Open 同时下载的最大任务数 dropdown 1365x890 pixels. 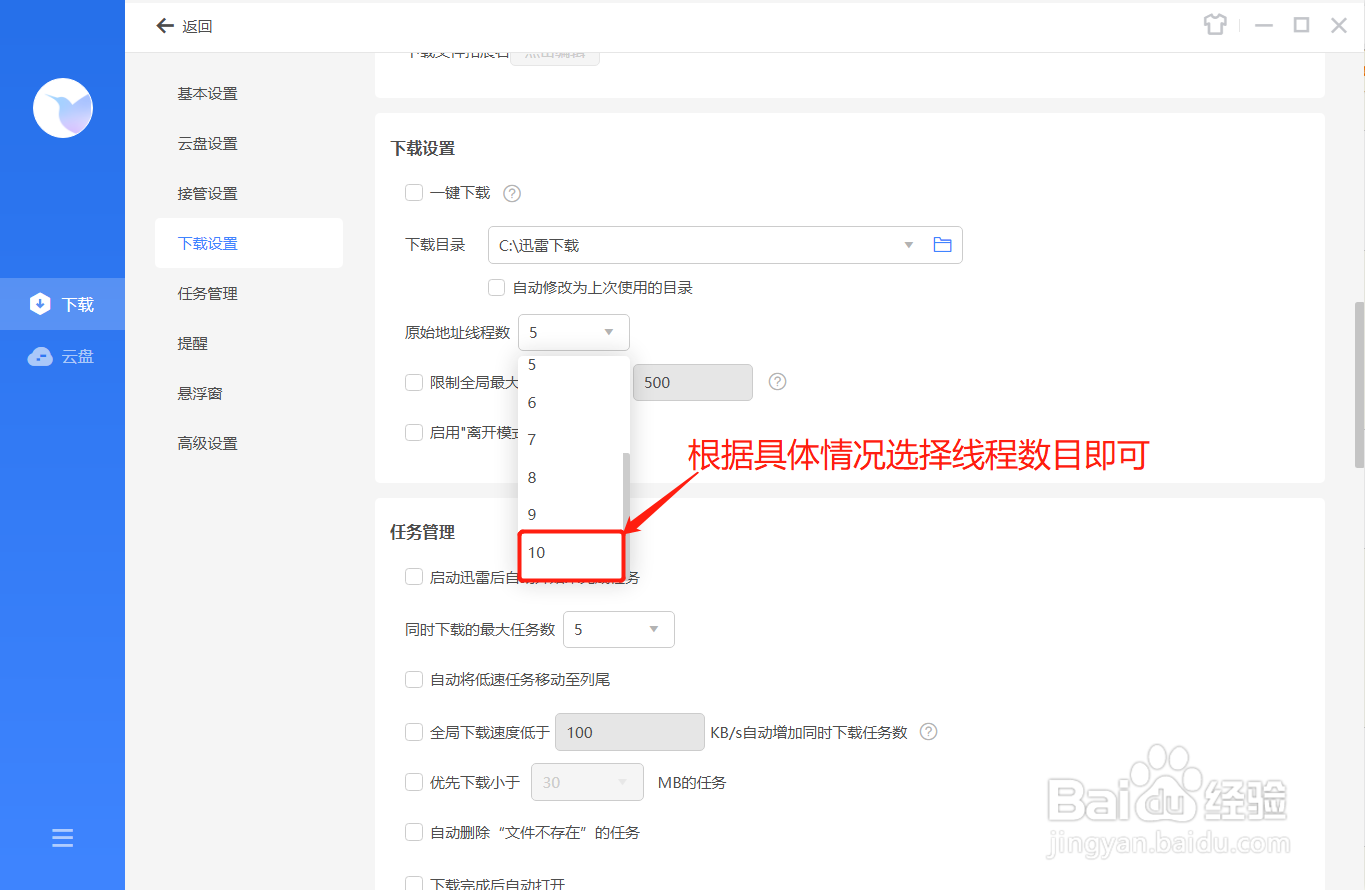click(x=619, y=630)
